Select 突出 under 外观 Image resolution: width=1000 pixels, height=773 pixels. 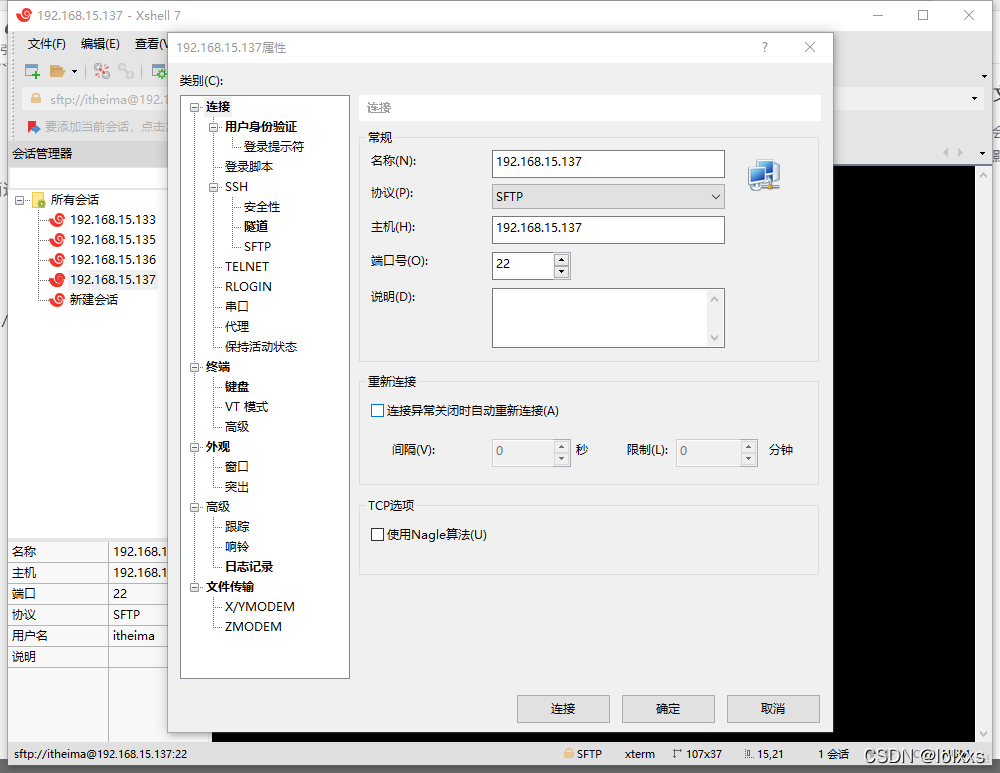pyautogui.click(x=237, y=487)
